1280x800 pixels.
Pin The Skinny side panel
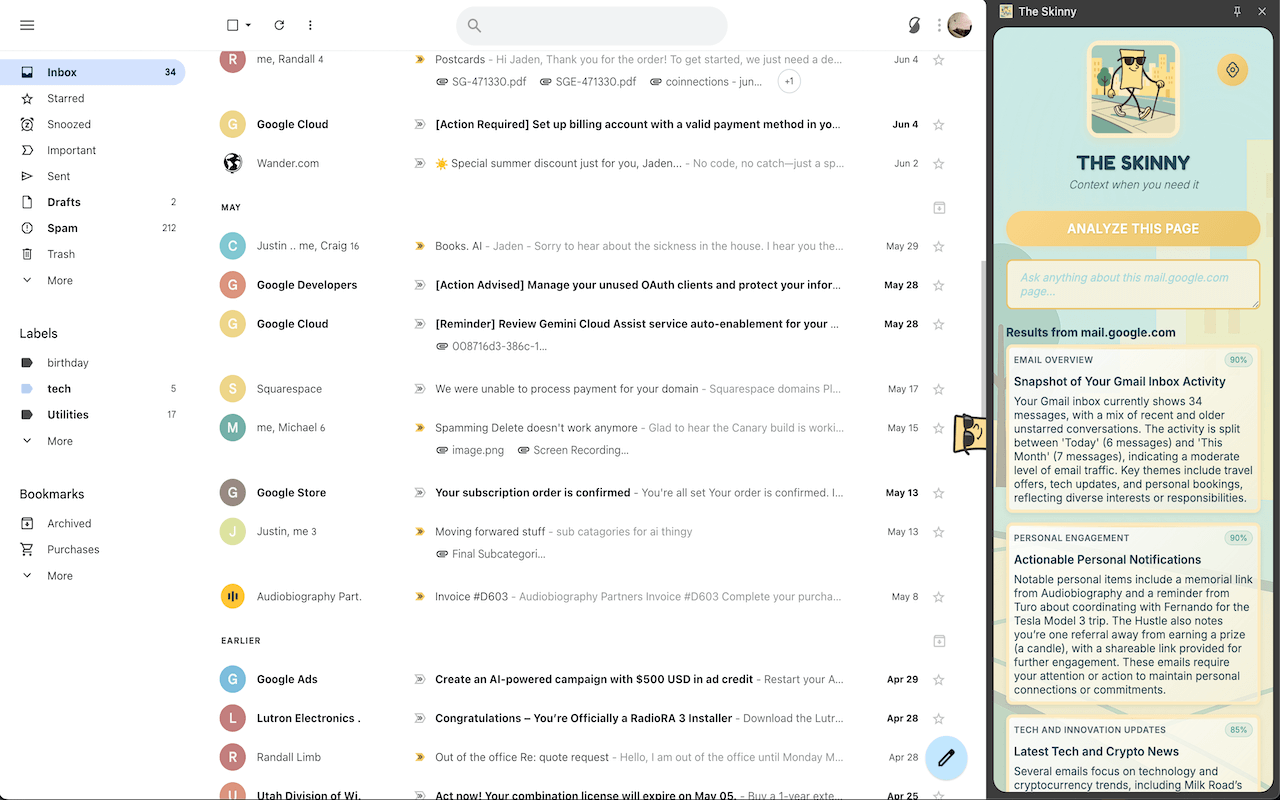pyautogui.click(x=1237, y=11)
